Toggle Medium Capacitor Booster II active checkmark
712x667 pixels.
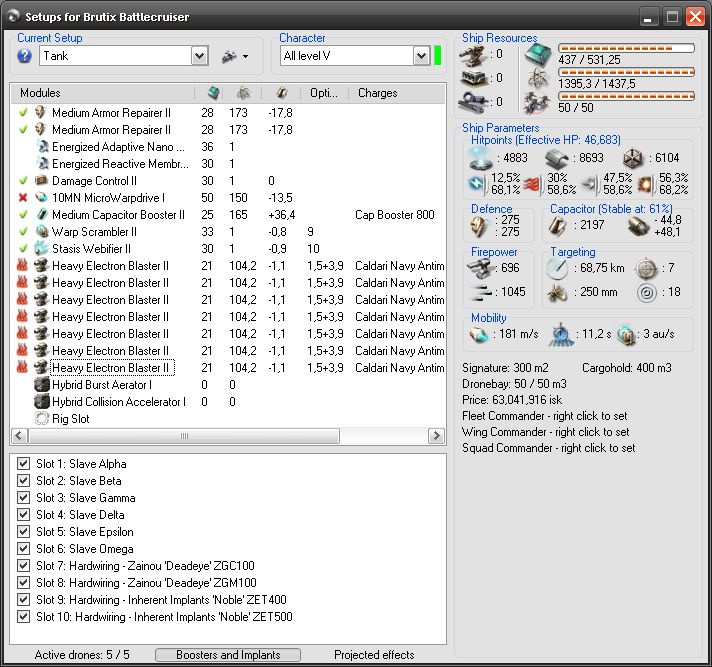23,215
